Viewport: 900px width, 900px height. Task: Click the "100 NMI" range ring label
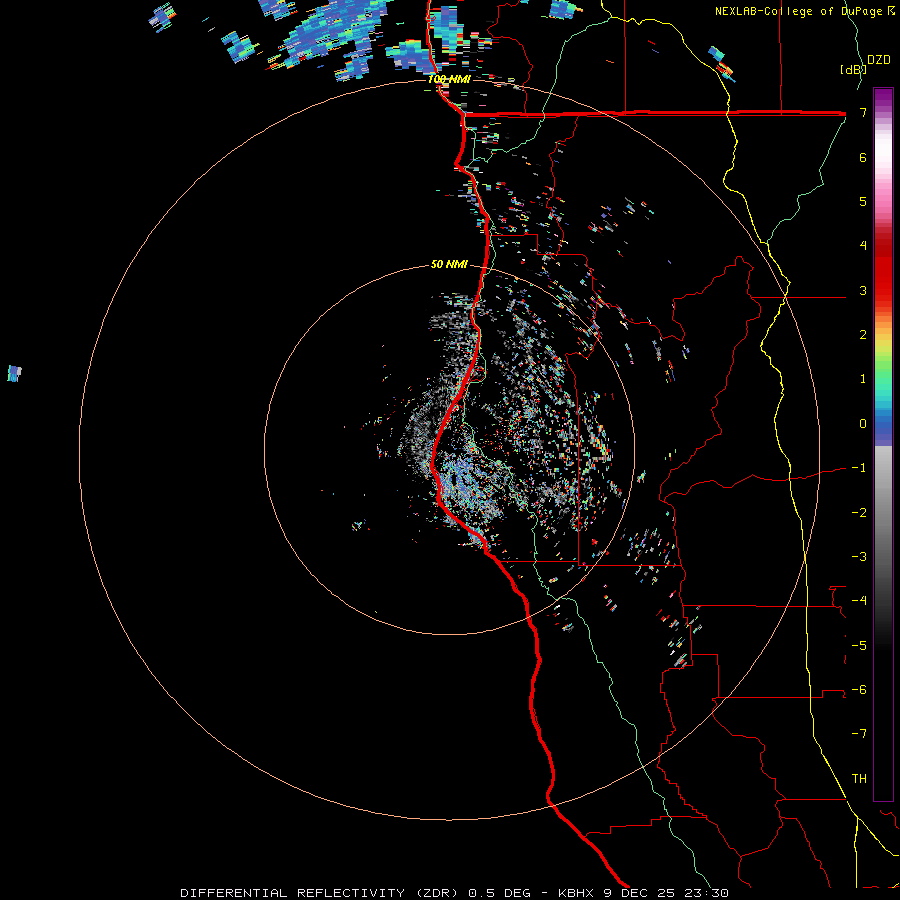(x=449, y=79)
